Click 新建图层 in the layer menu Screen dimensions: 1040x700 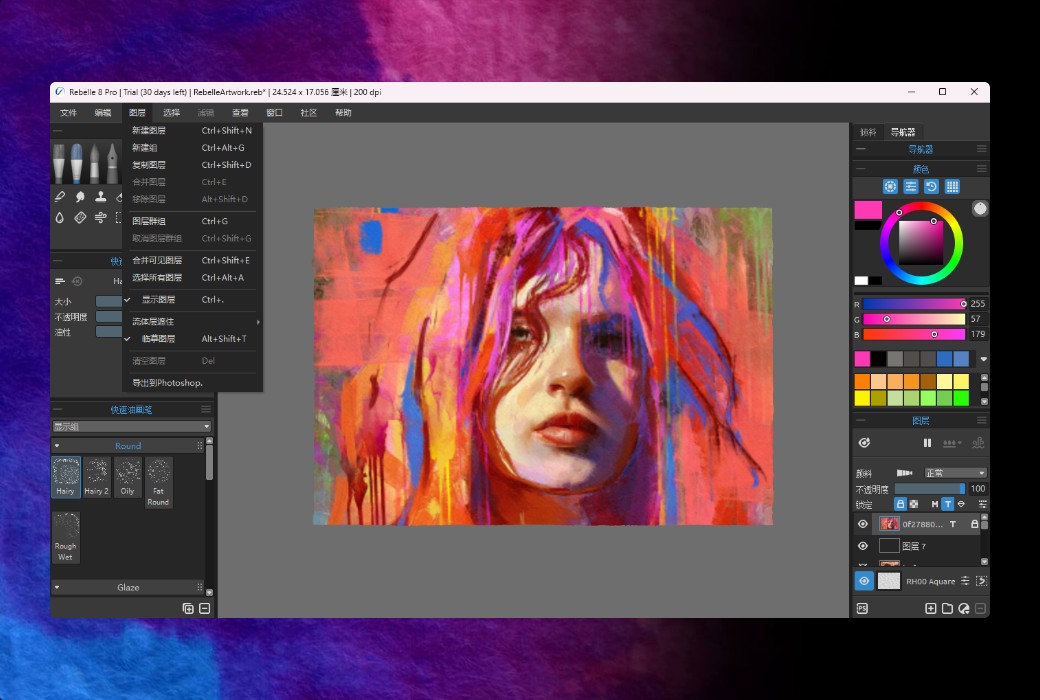click(149, 130)
